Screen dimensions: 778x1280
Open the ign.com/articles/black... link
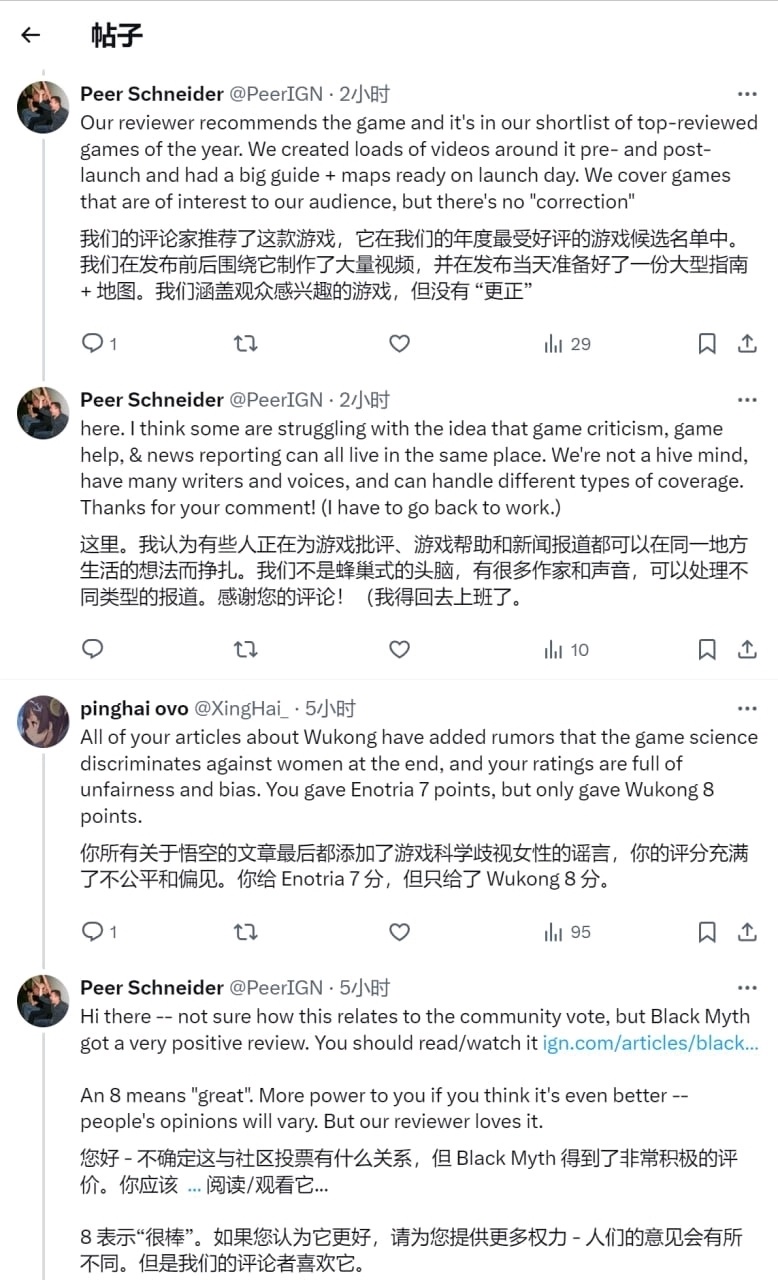click(650, 1043)
